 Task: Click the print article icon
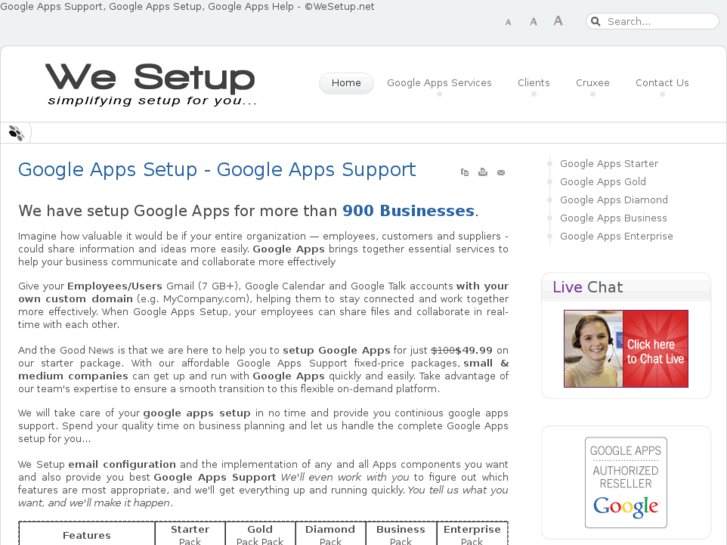coord(483,172)
